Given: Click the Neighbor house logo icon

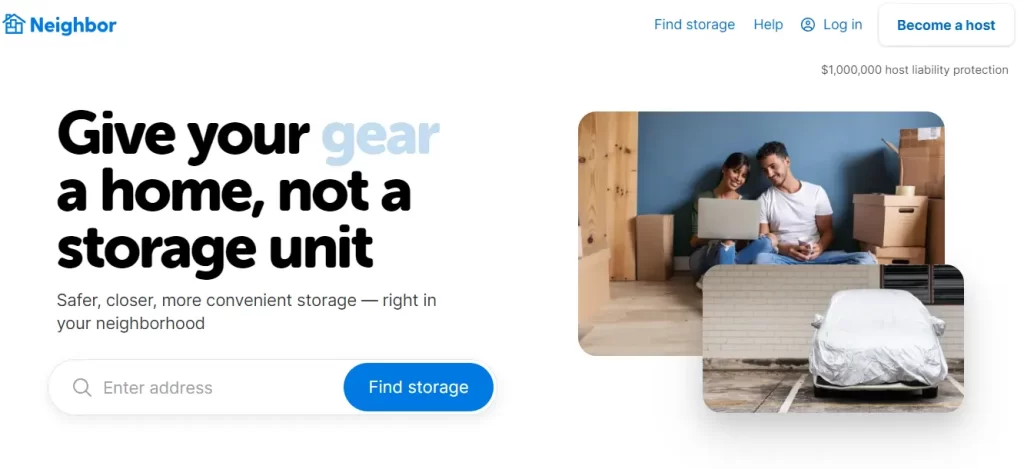Looking at the screenshot, I should click(x=14, y=24).
